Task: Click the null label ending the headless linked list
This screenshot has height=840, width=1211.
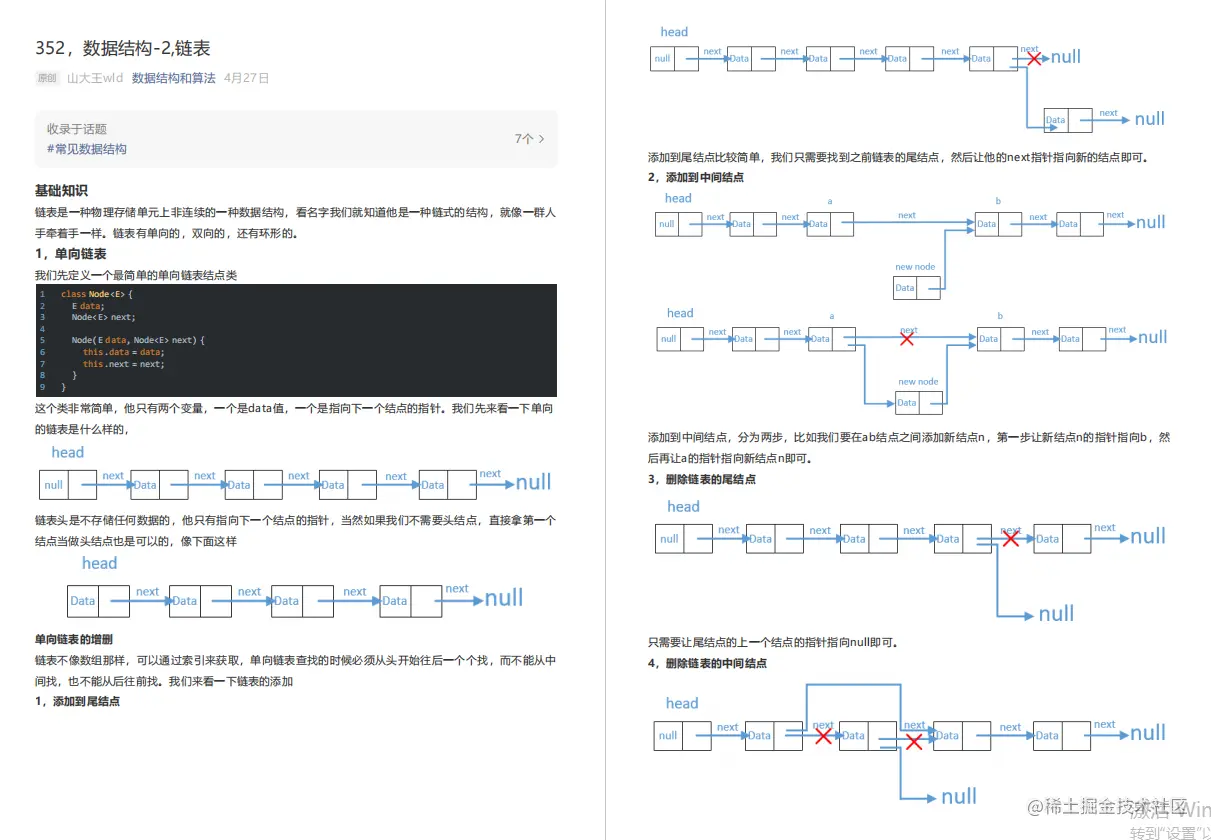Action: click(503, 597)
